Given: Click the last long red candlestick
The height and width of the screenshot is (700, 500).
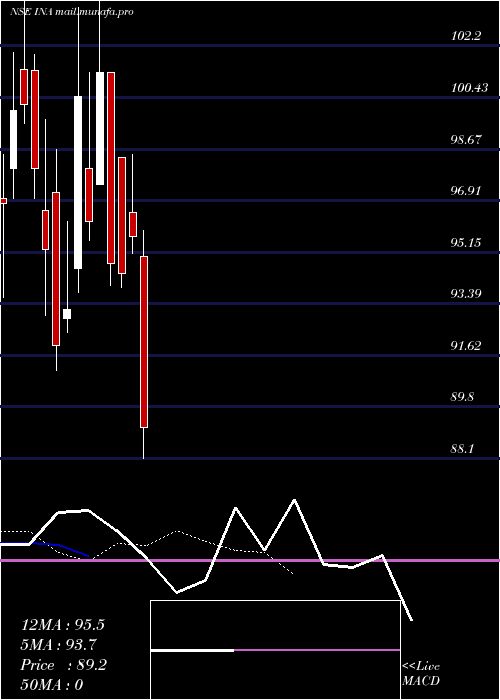Looking at the screenshot, I should tap(144, 342).
